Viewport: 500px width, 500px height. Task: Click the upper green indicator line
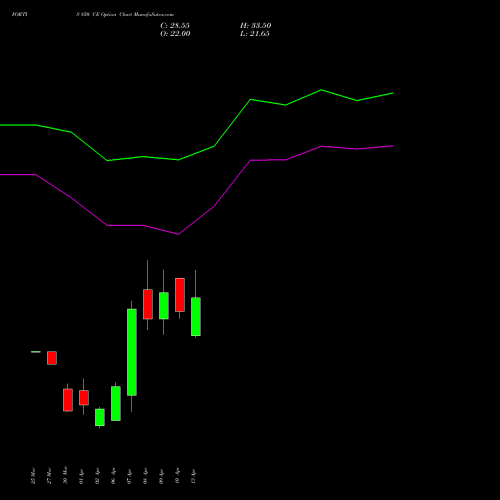click(232, 124)
